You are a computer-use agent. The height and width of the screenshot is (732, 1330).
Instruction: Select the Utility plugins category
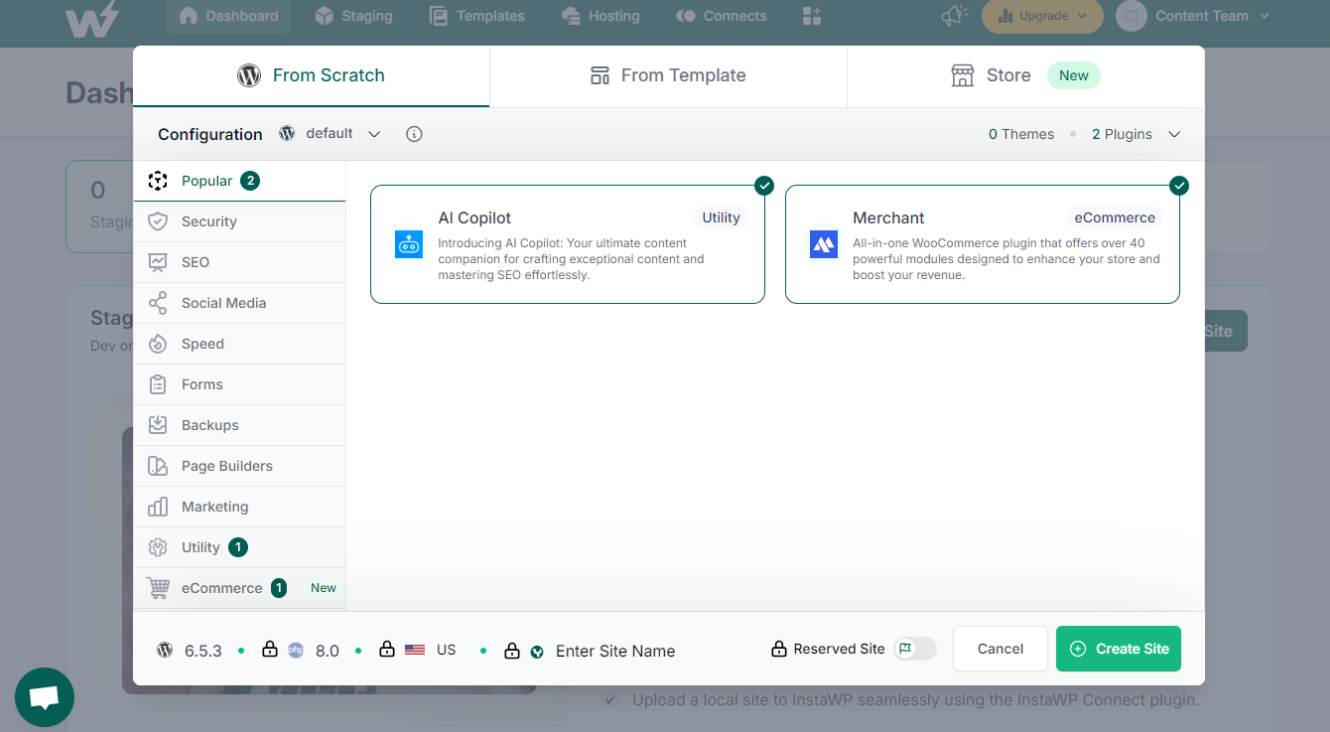click(x=239, y=547)
